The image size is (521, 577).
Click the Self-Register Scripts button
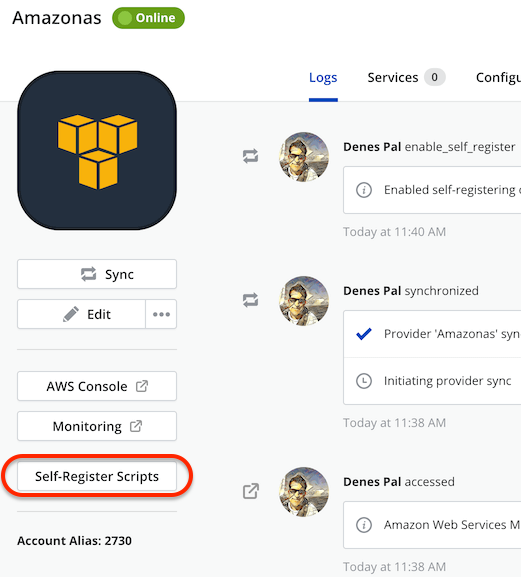click(97, 476)
